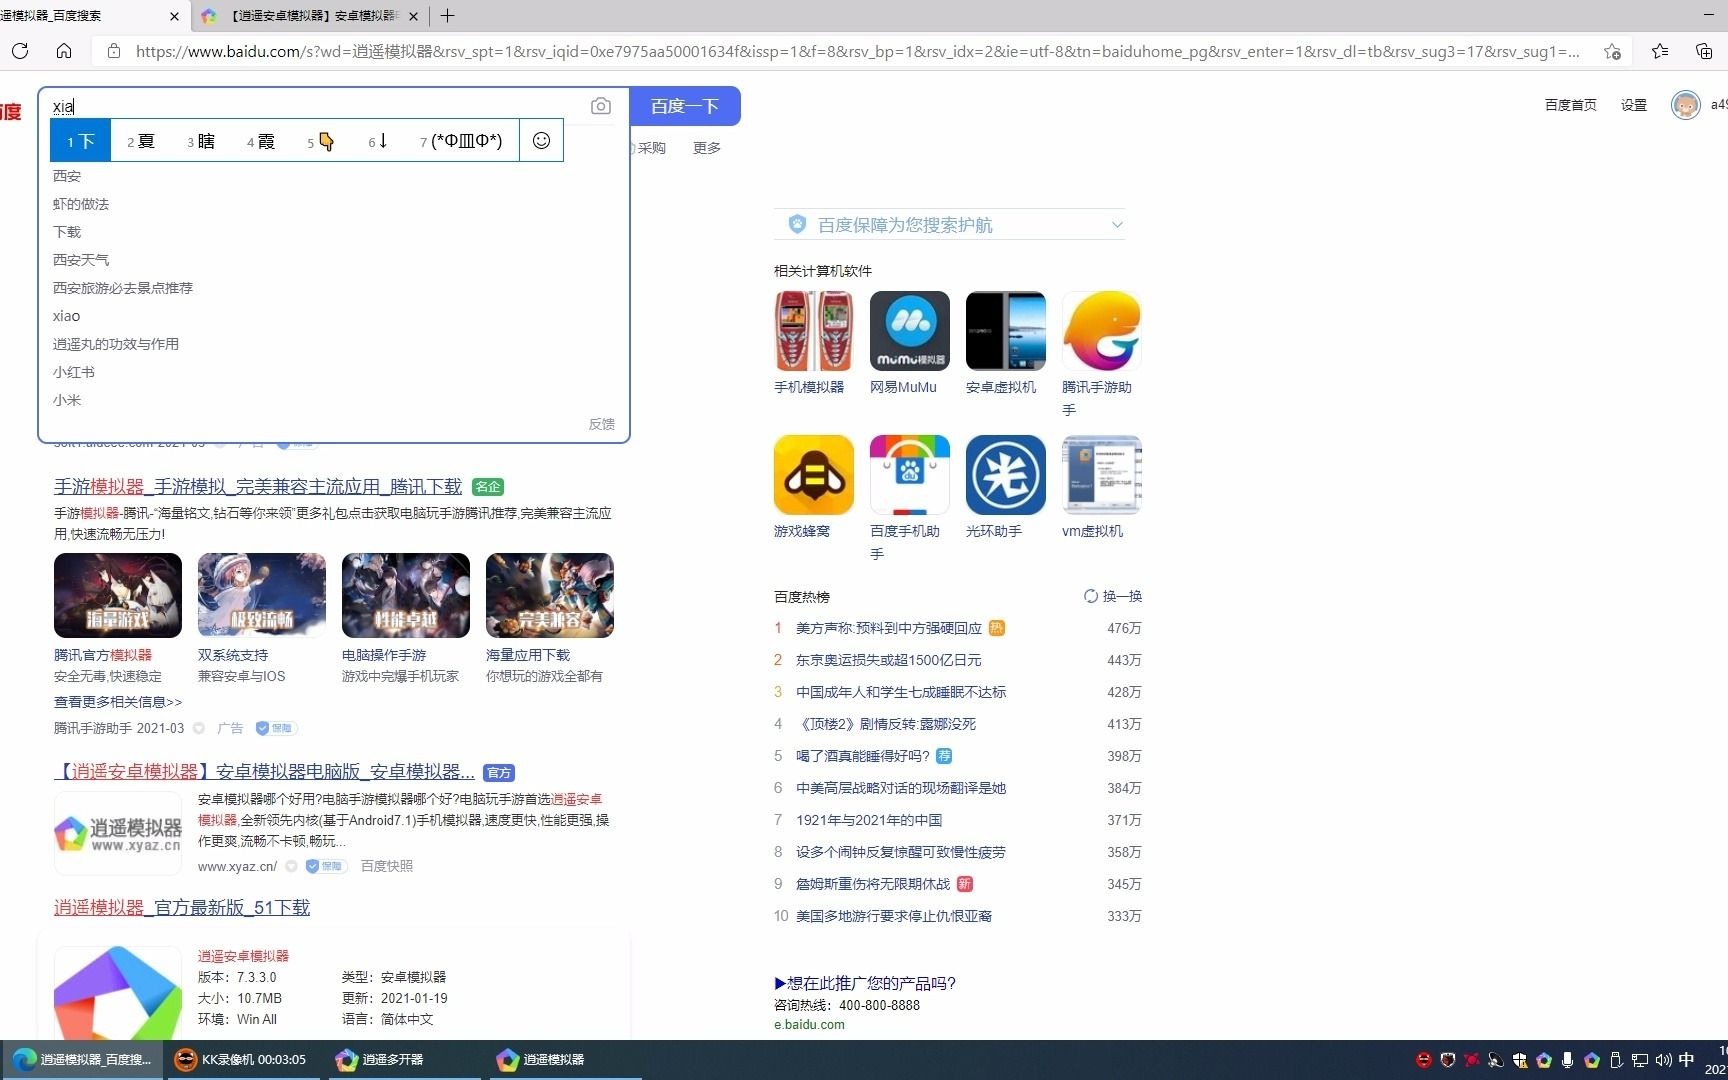The width and height of the screenshot is (1728, 1080).
Task: Expand the 百度保障为您搜索护航 dropdown
Action: [1117, 225]
